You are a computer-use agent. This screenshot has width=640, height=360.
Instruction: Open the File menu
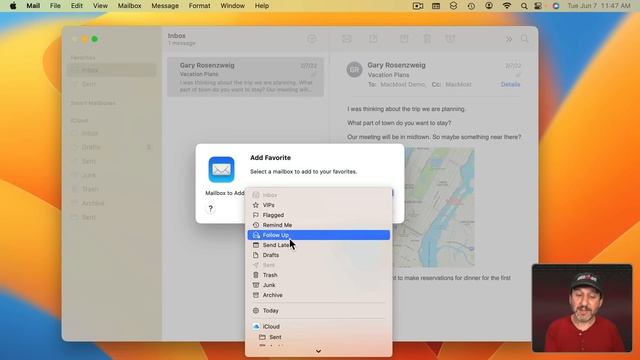click(x=55, y=6)
